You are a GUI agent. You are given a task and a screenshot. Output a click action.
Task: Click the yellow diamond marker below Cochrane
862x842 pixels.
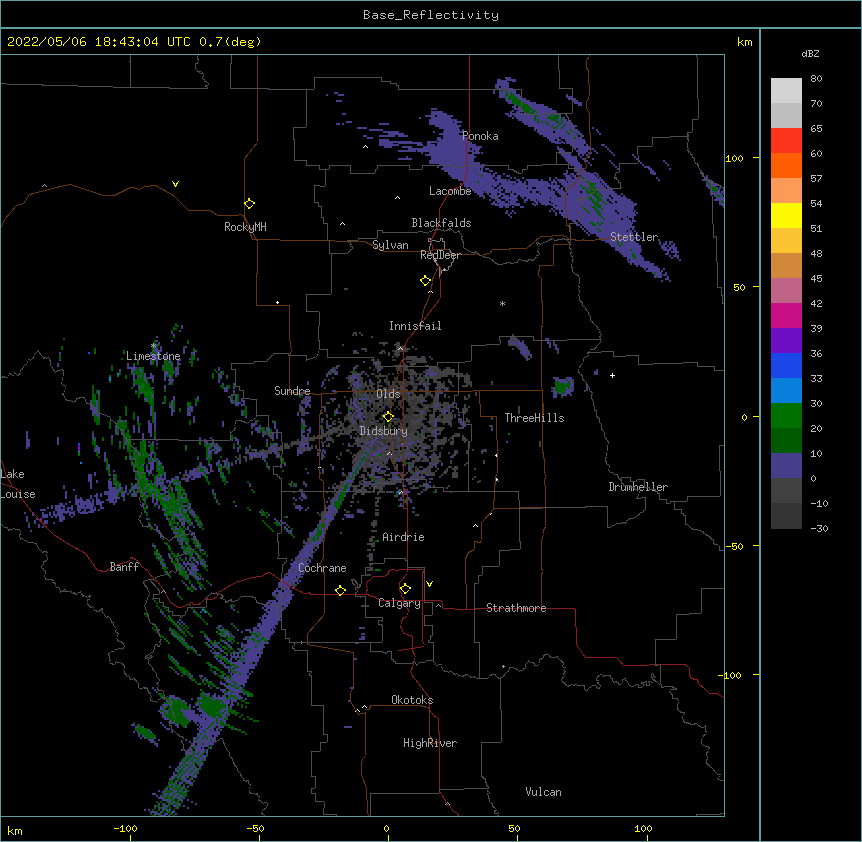pyautogui.click(x=340, y=590)
